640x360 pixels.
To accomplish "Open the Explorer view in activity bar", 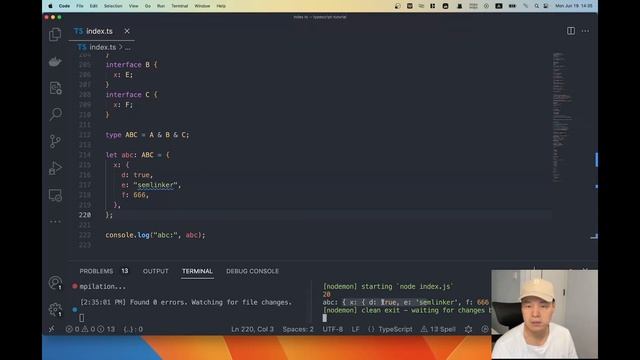I will tap(55, 34).
